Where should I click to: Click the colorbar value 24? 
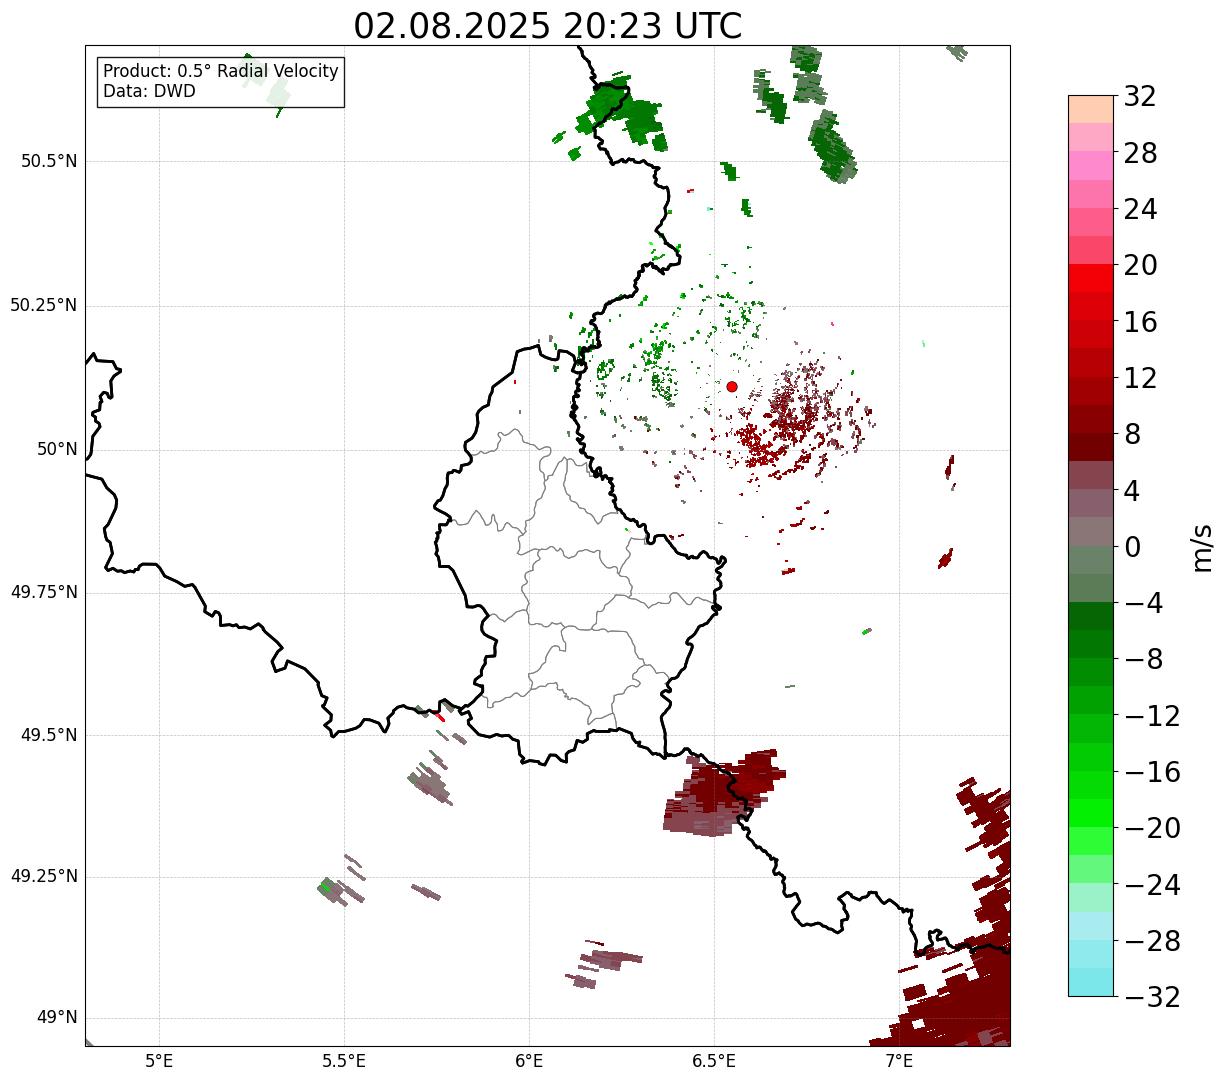point(1140,209)
